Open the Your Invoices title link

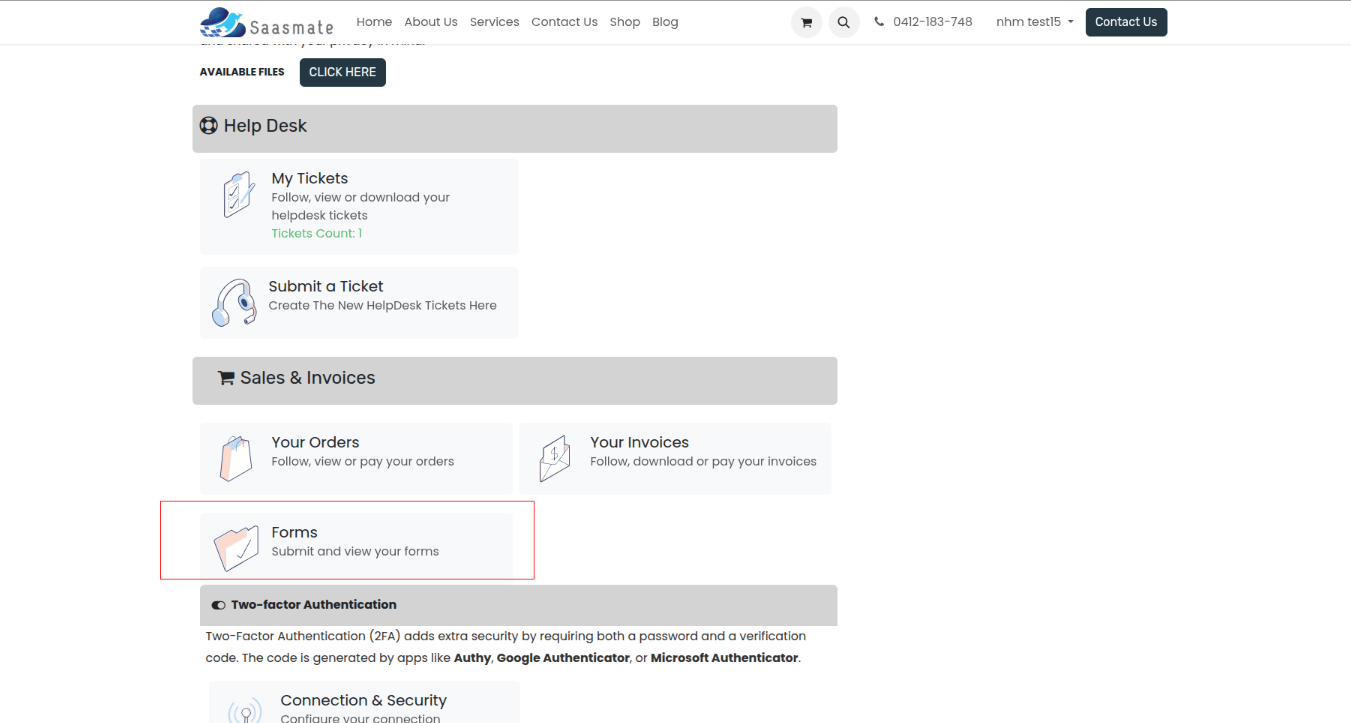(639, 442)
